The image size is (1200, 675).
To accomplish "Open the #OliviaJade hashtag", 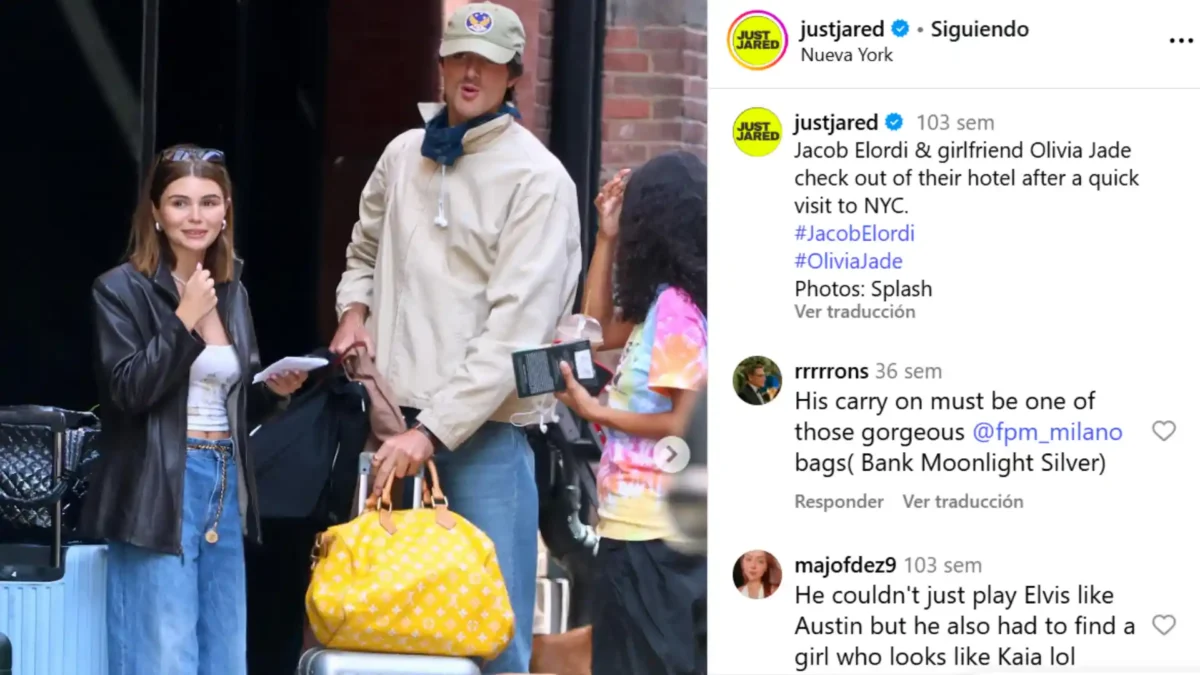I will tap(848, 262).
